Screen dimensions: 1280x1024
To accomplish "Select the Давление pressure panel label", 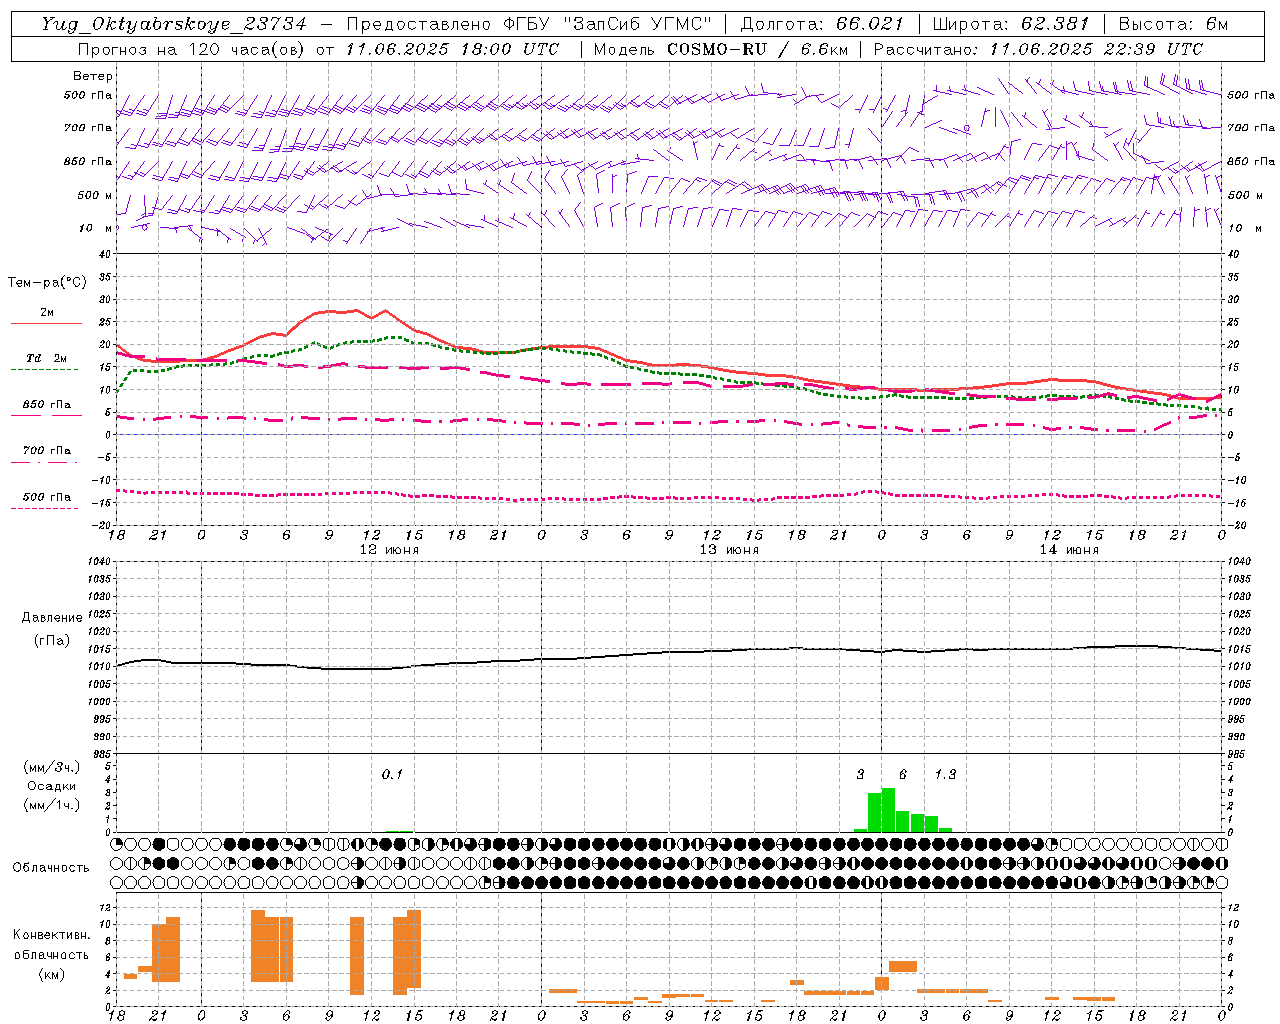I will [52, 618].
